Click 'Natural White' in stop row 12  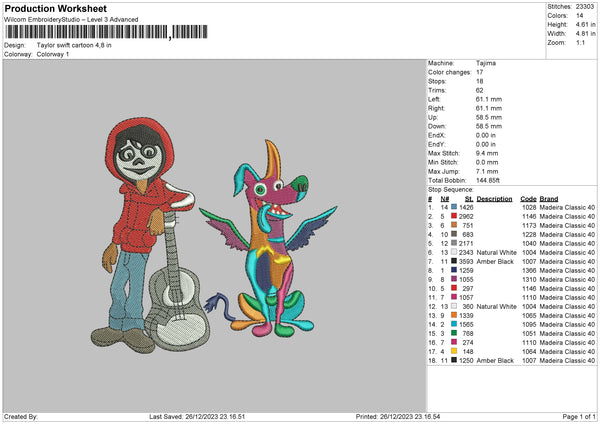point(497,306)
